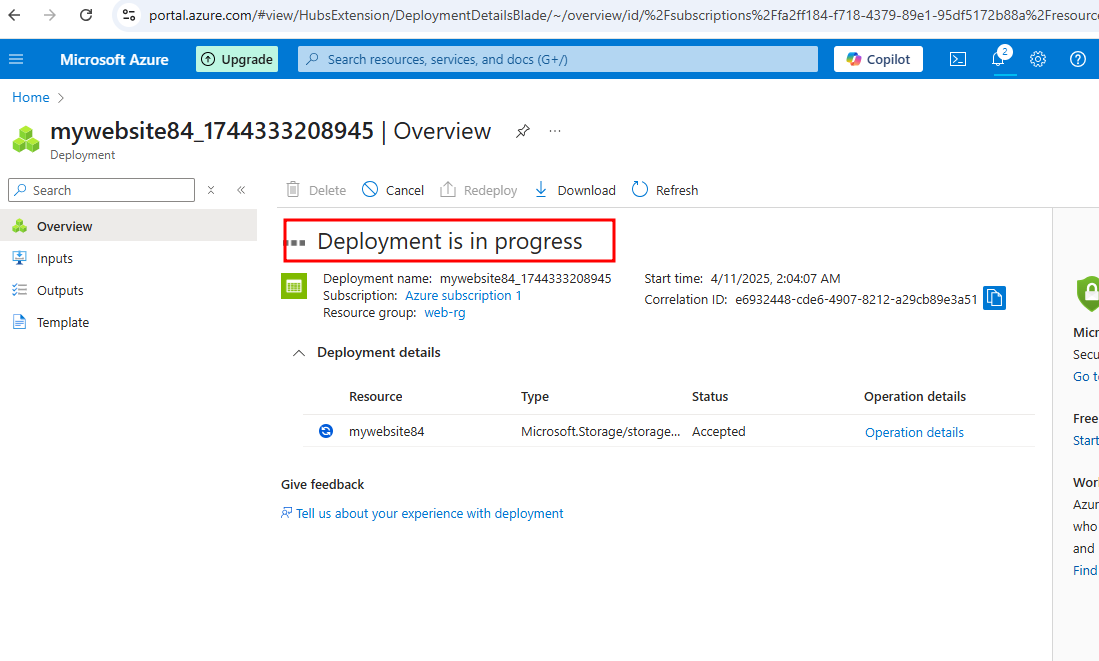Clear the sidebar search with the X icon
The width and height of the screenshot is (1099, 661).
coord(211,190)
